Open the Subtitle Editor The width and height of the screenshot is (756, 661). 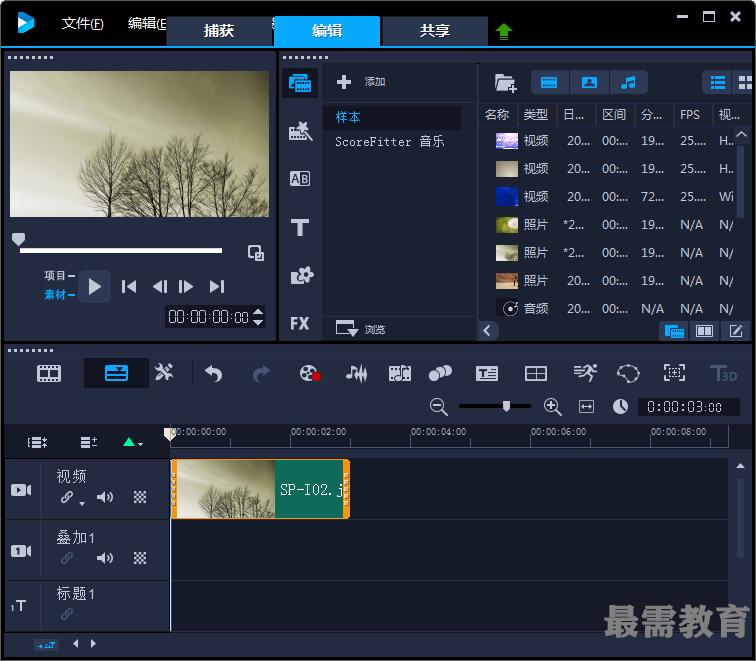(x=487, y=373)
